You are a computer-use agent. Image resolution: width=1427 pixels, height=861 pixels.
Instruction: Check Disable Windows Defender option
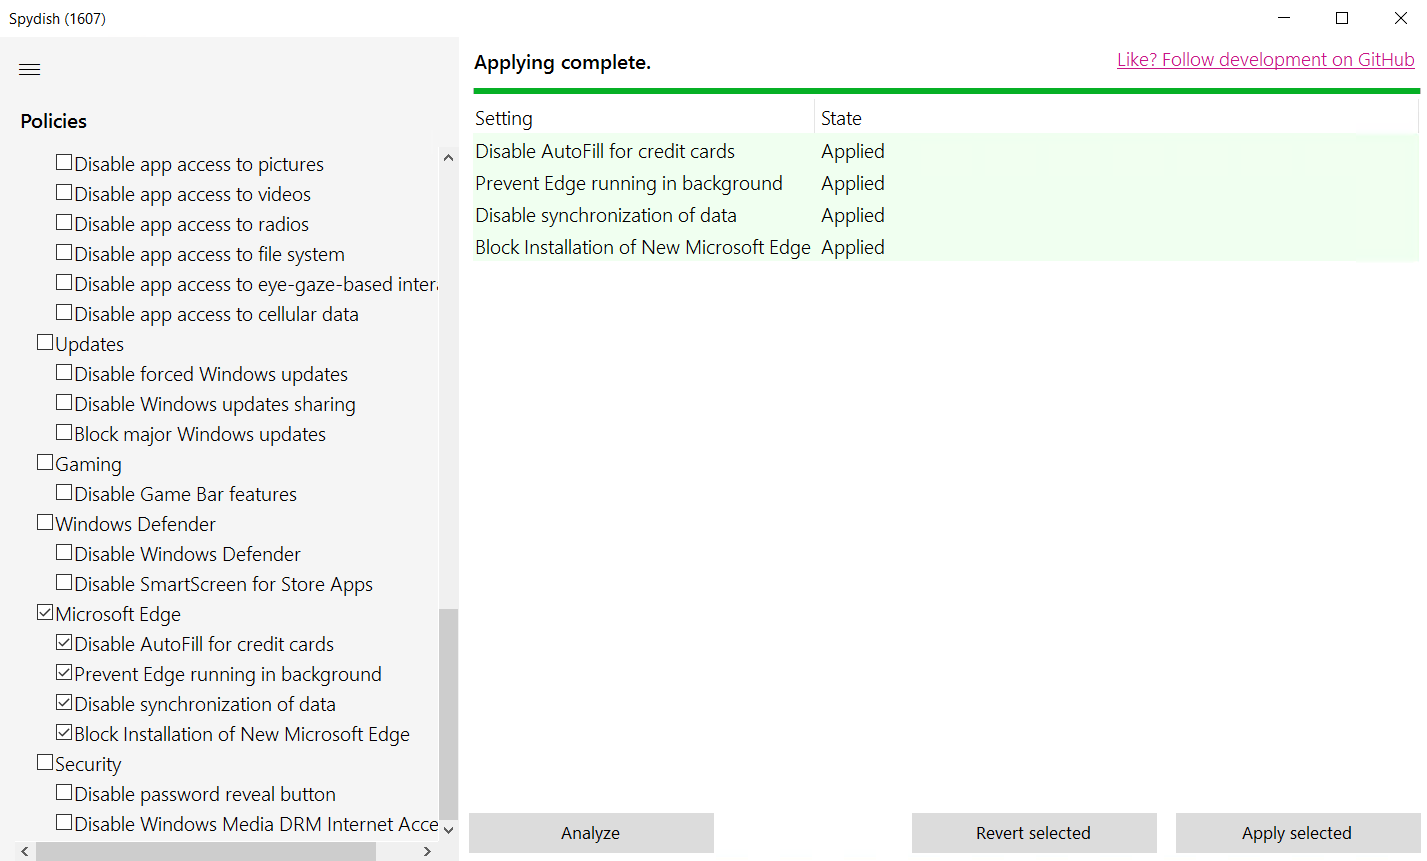coord(64,552)
